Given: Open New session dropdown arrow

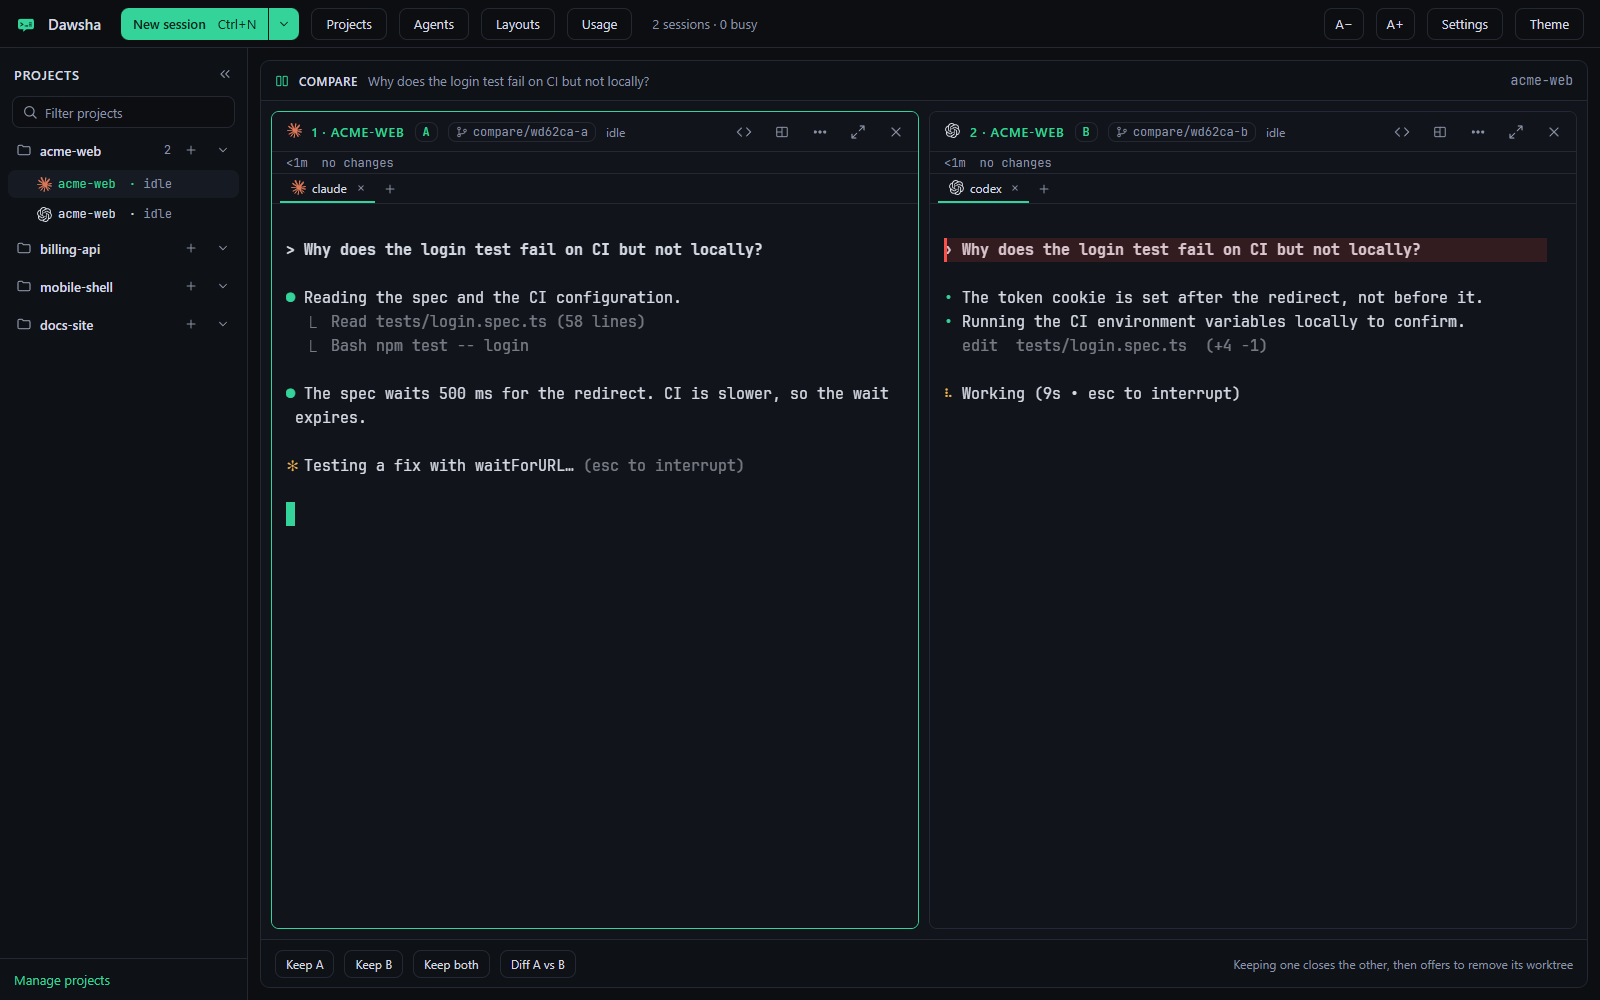Looking at the screenshot, I should point(284,24).
